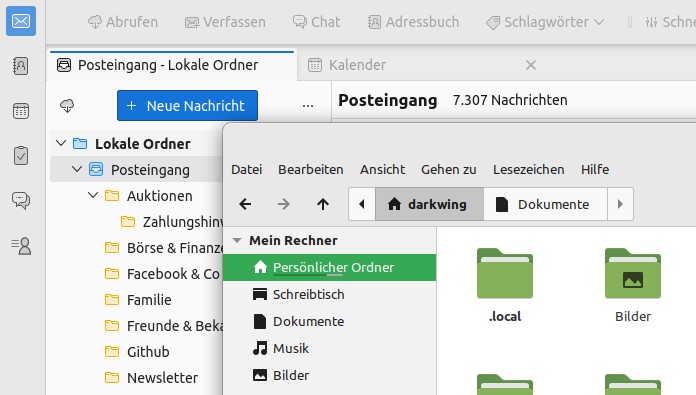The image size is (696, 395).
Task: Collapse the Lokale Ordner tree
Action: click(x=61, y=143)
